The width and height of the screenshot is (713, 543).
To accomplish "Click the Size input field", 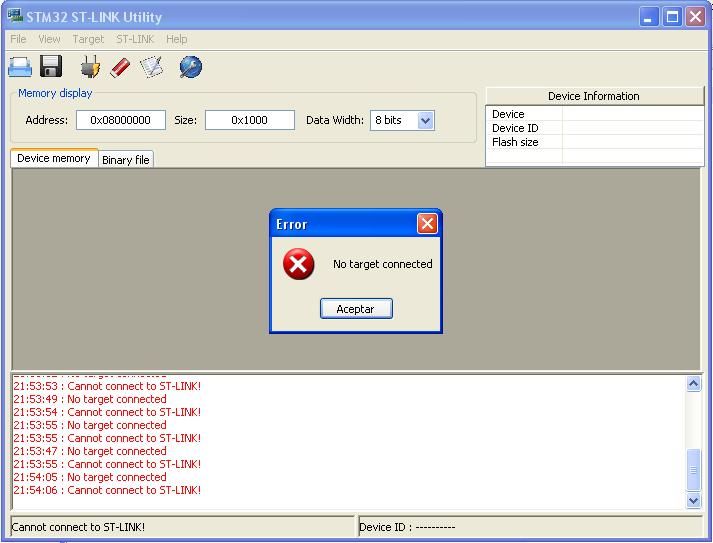I will (x=250, y=120).
